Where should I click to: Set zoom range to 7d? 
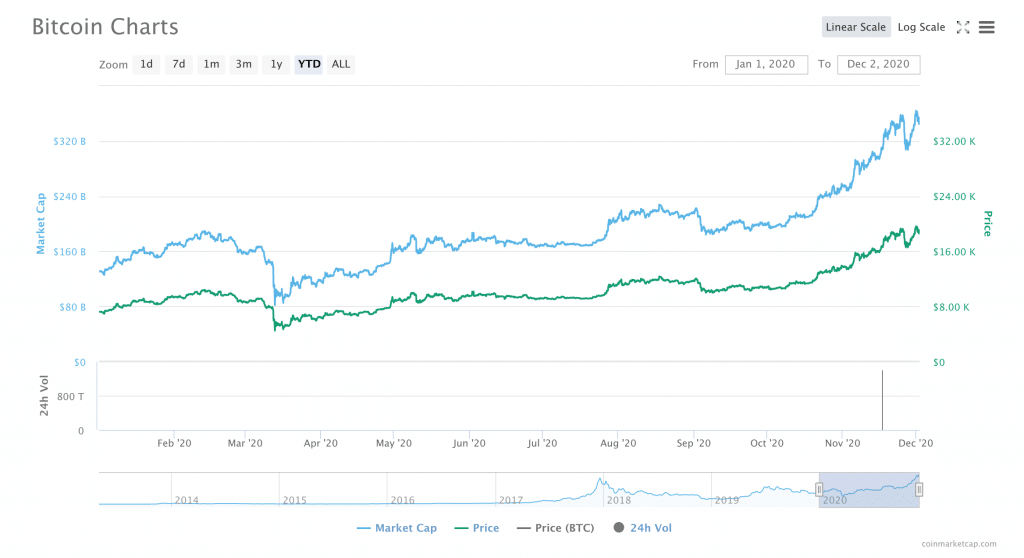click(179, 64)
